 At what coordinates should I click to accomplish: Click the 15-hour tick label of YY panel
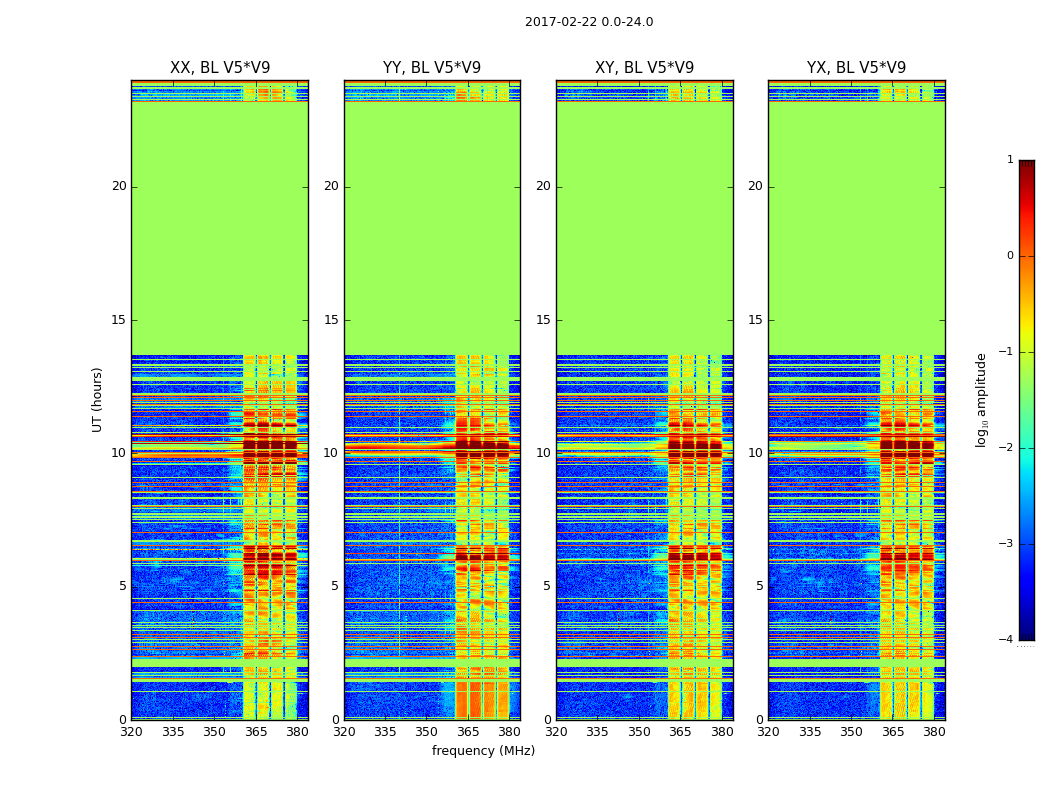point(331,319)
